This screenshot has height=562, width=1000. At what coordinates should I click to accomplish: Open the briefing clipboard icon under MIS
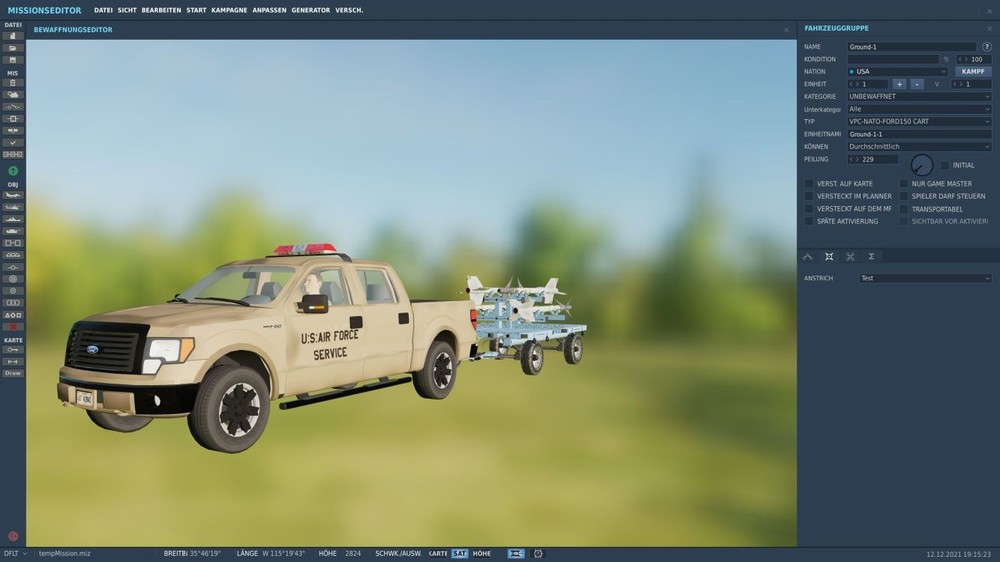[13, 83]
